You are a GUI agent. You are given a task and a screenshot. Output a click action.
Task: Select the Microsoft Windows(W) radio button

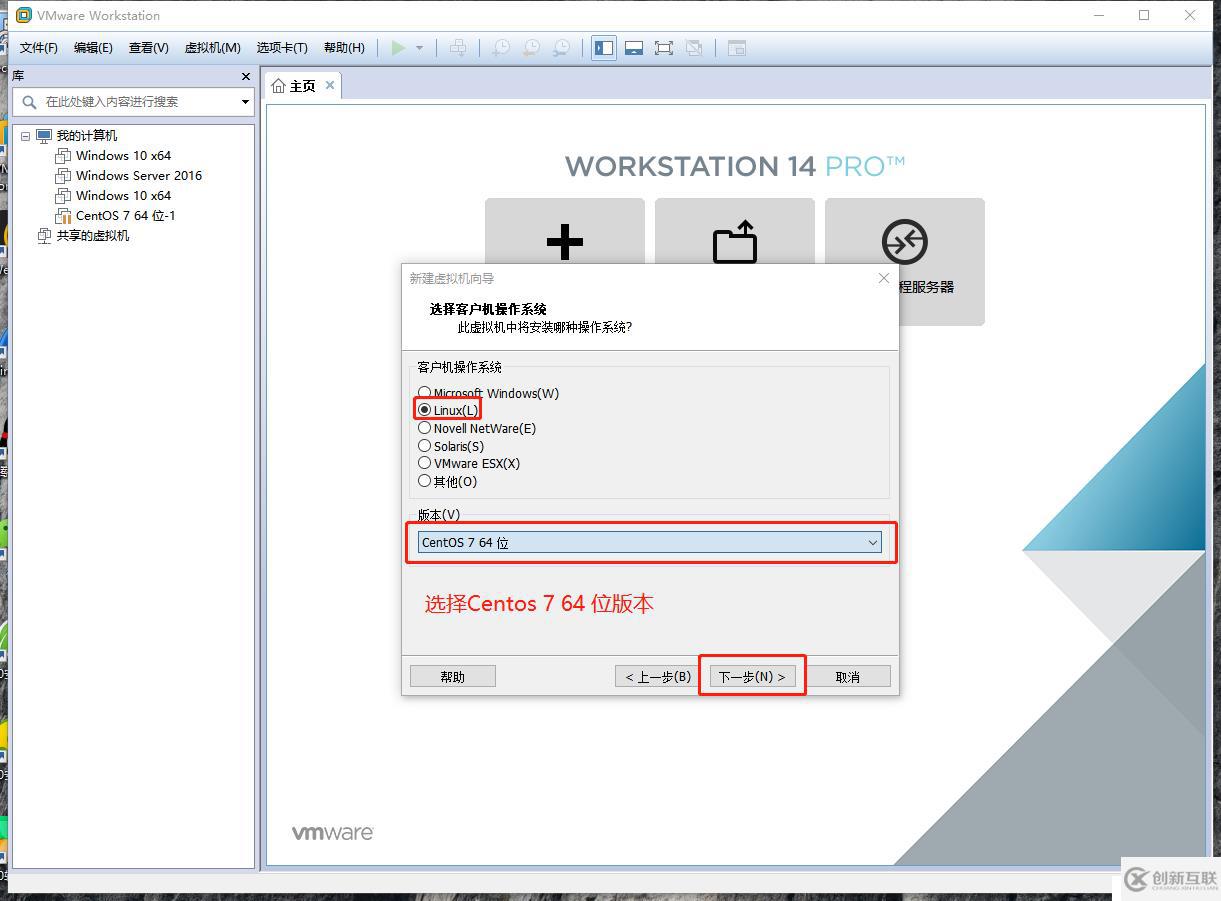[425, 393]
